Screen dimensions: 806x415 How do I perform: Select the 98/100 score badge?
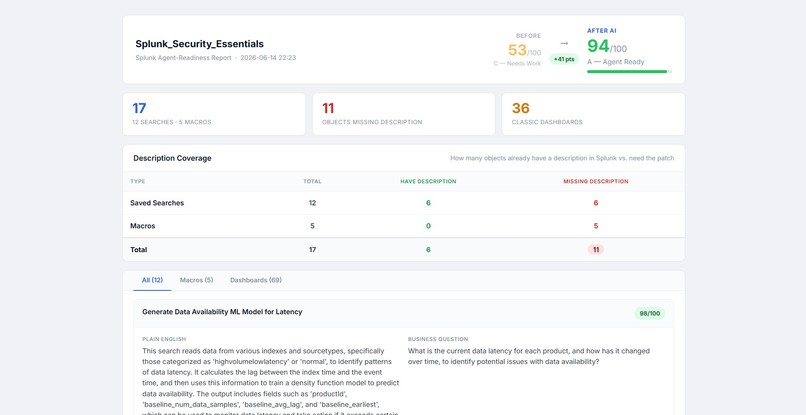(649, 313)
